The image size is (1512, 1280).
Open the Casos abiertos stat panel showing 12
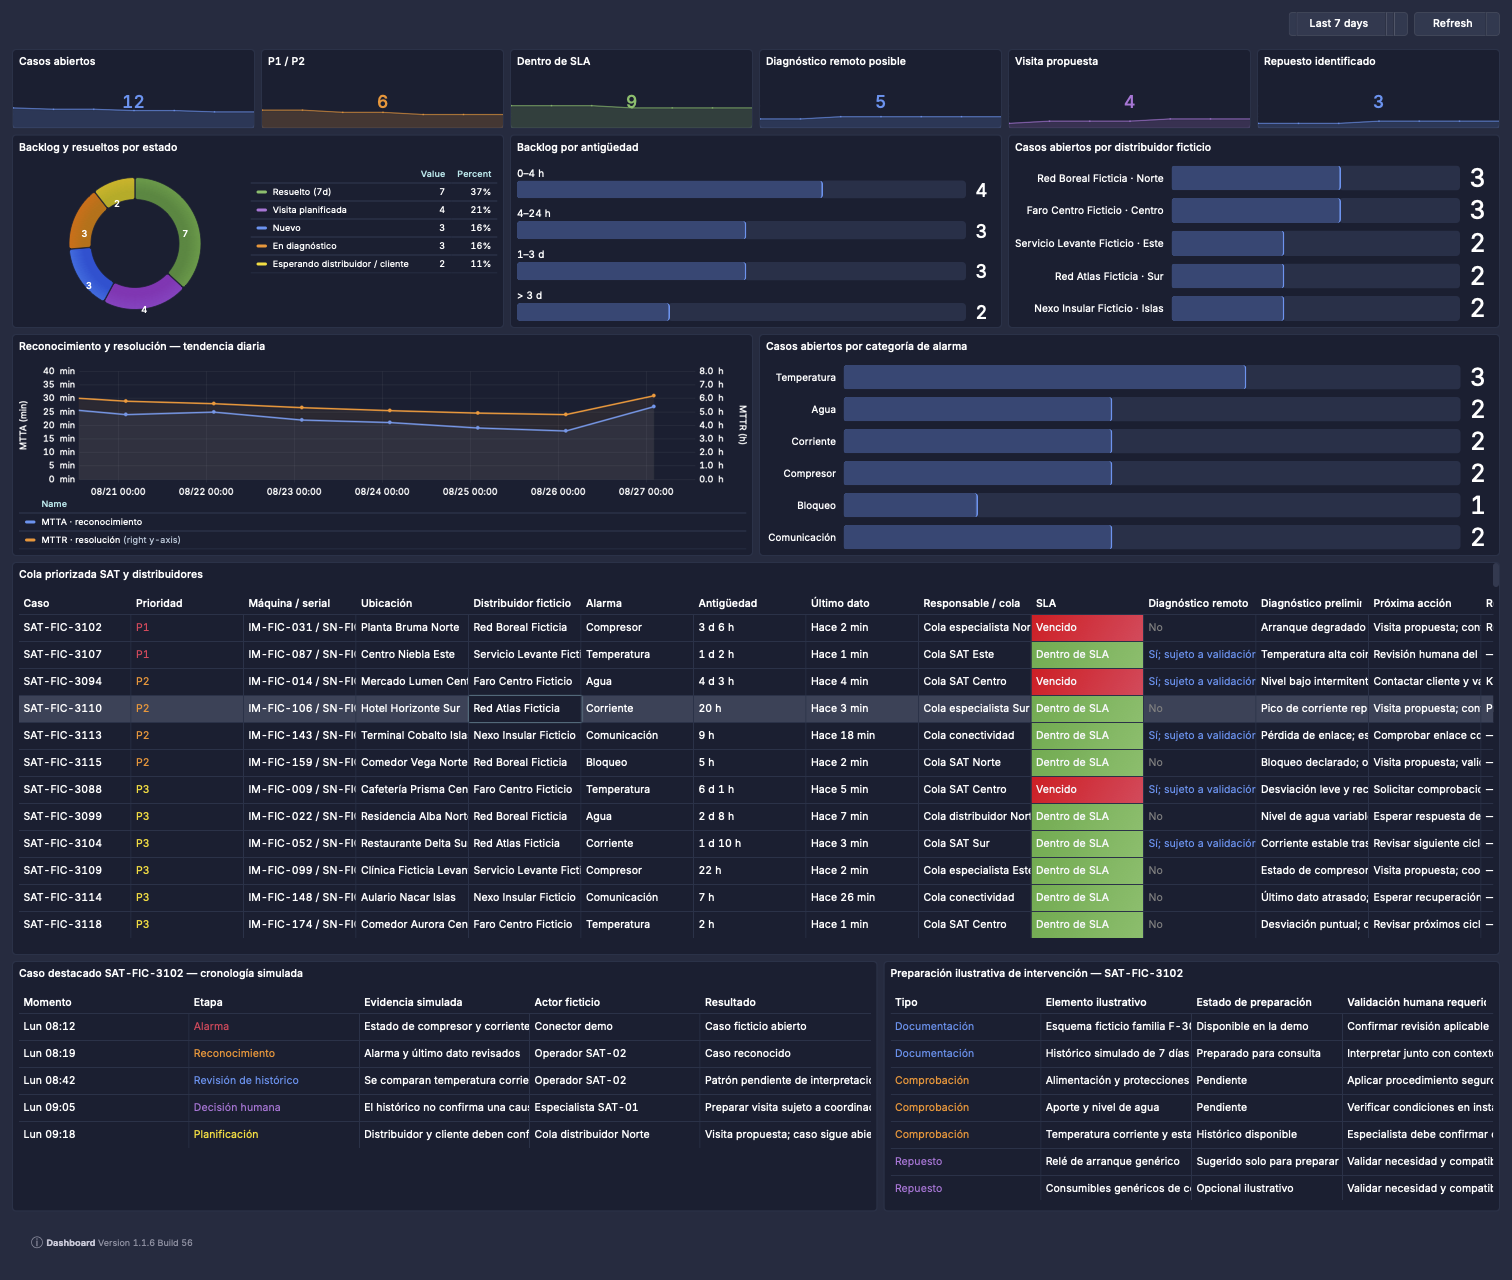pyautogui.click(x=133, y=89)
